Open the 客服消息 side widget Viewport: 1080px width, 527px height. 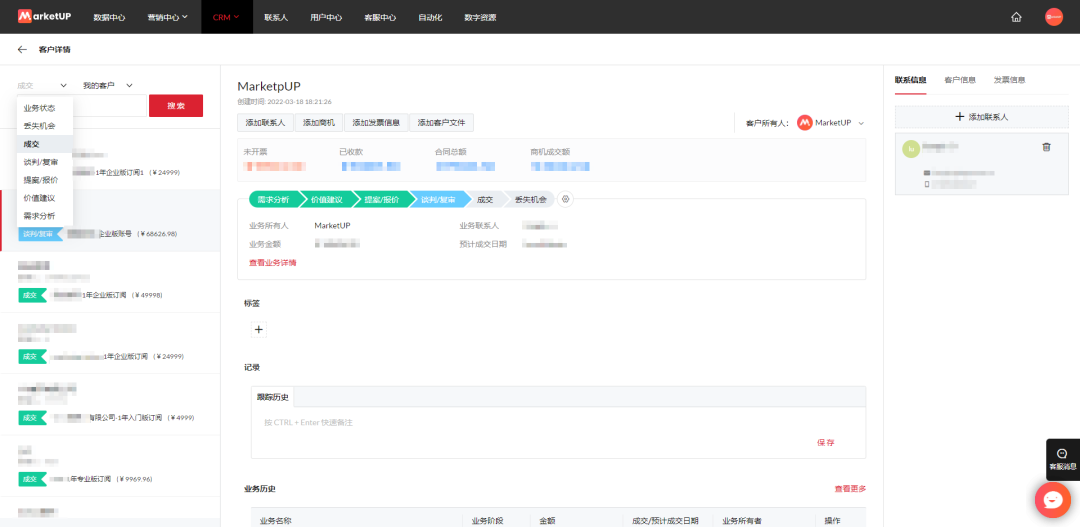[1063, 459]
